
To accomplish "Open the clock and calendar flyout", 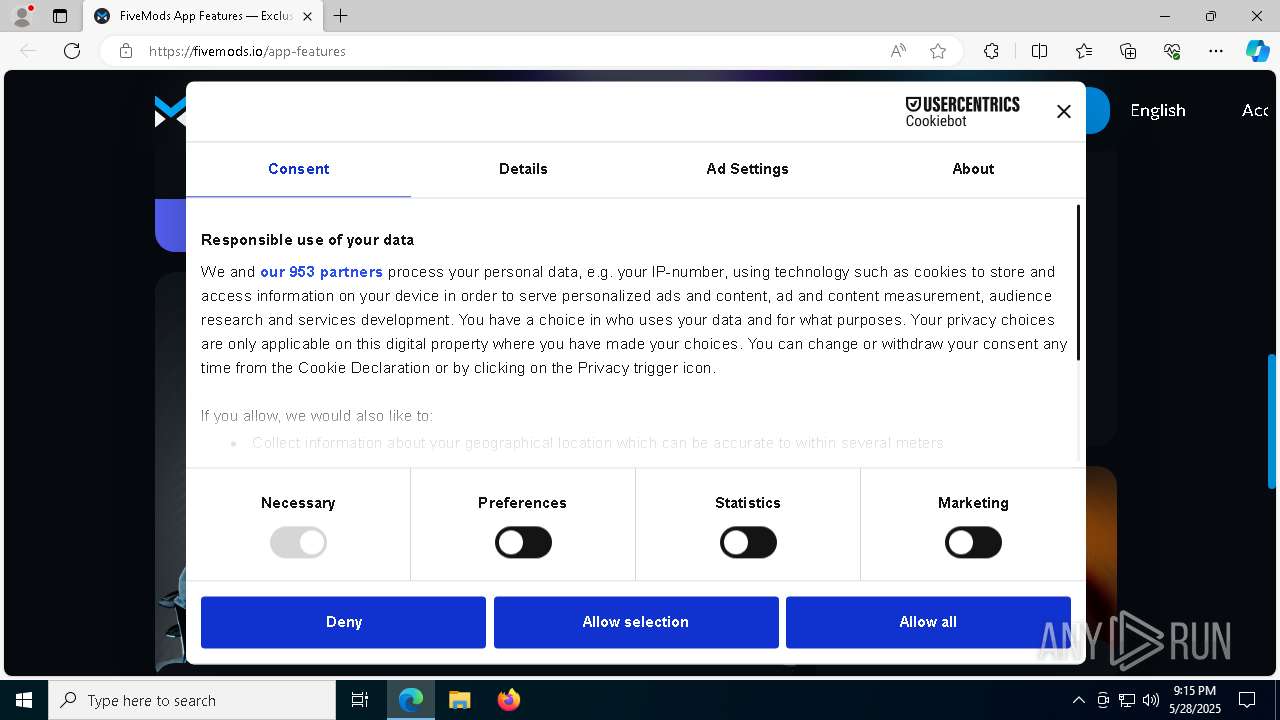I will 1195,700.
